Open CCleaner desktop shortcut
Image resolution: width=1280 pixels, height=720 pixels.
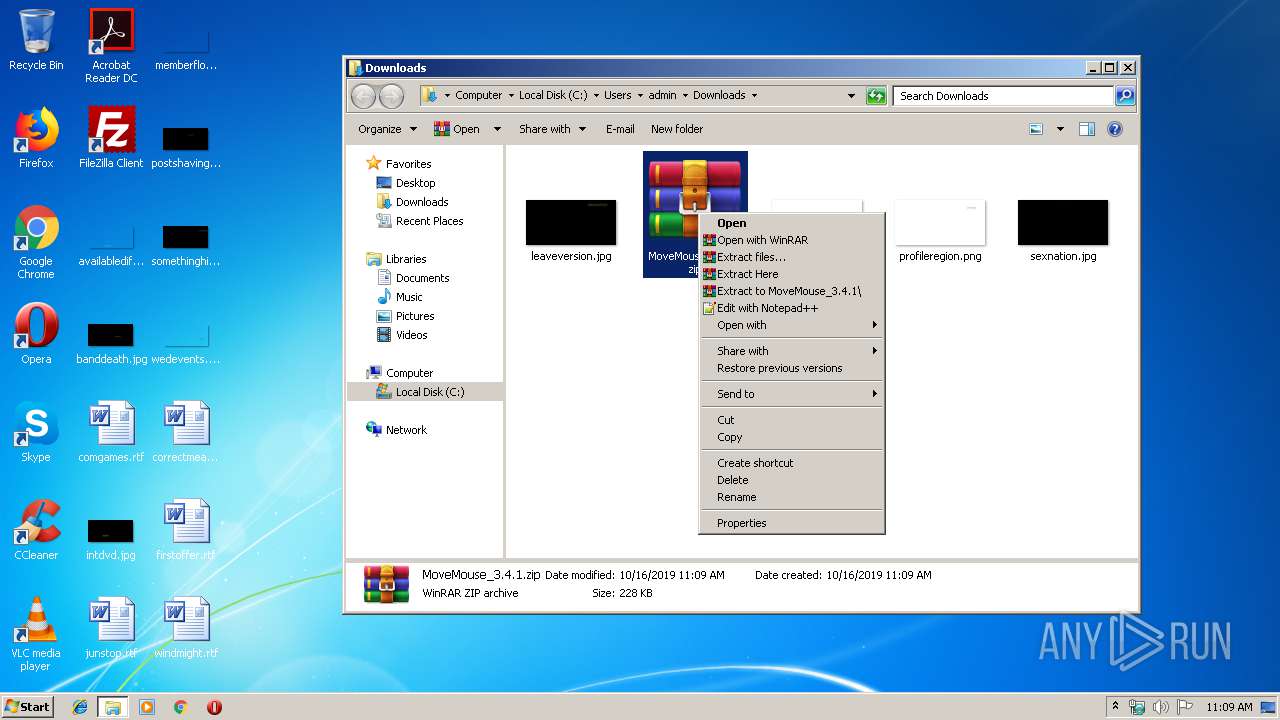tap(36, 530)
